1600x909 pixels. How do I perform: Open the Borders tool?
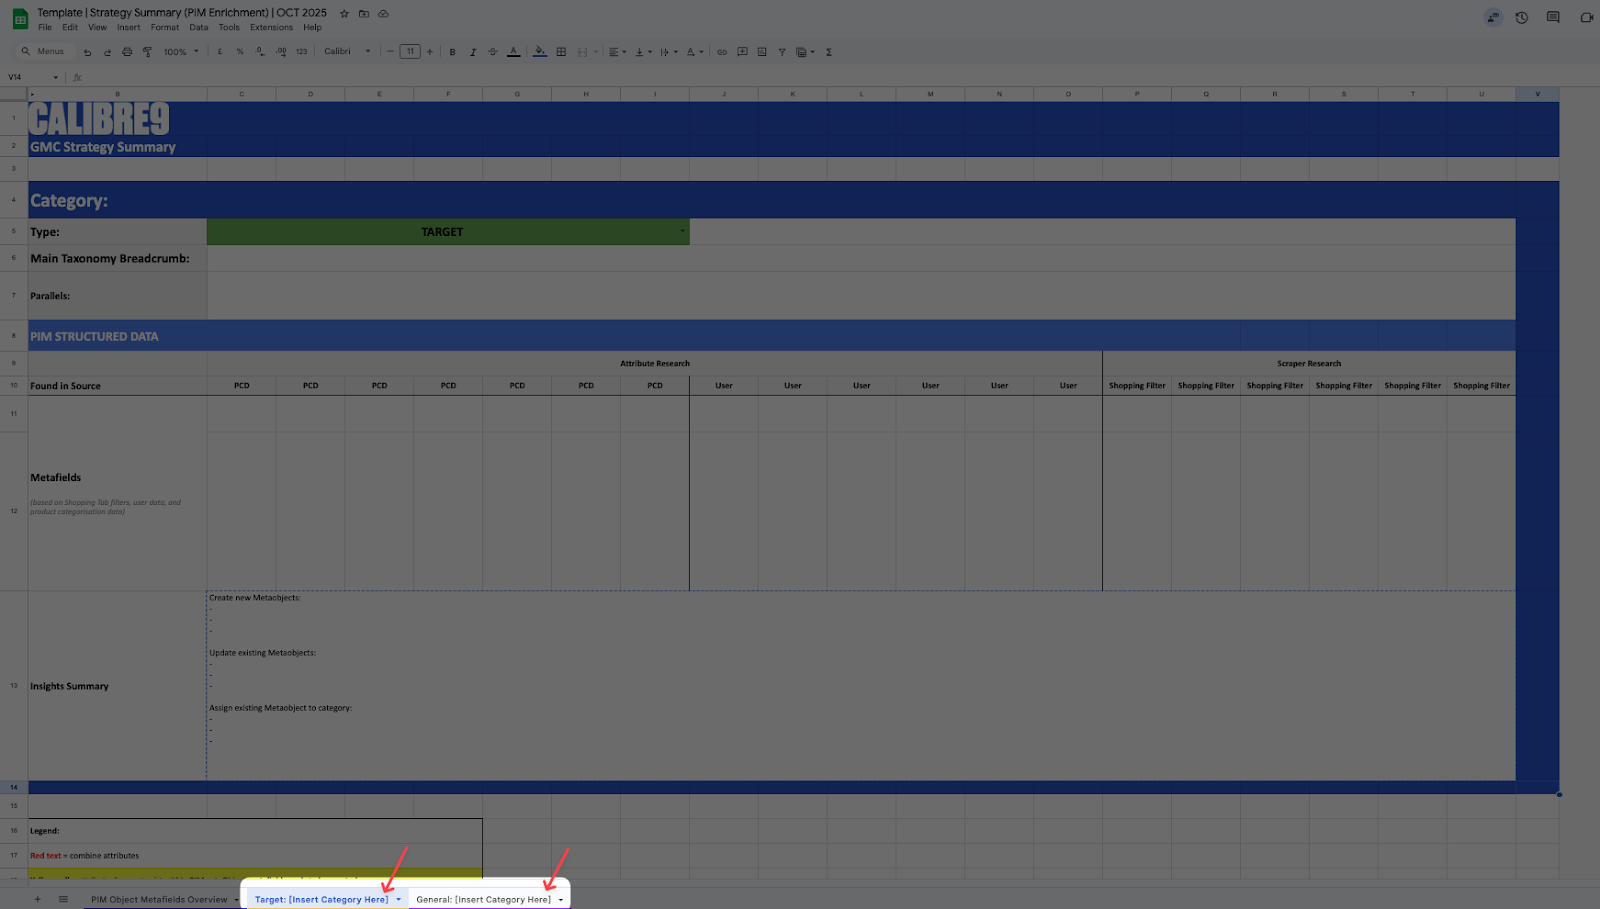tap(561, 52)
